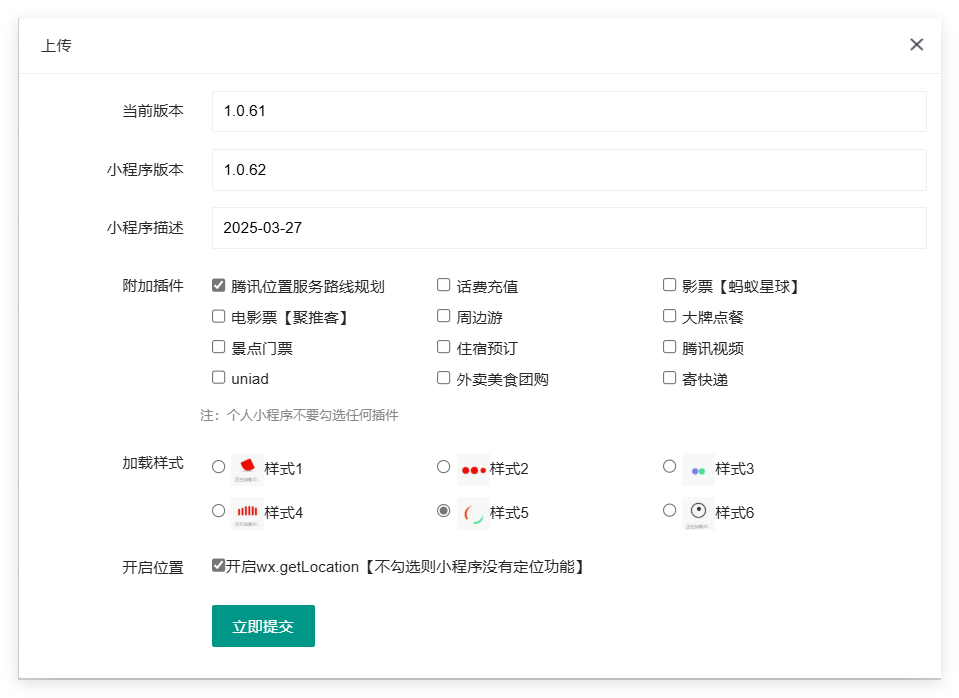This screenshot has width=959, height=698.
Task: Click the spinning arc preview for 样式5
Action: (473, 513)
